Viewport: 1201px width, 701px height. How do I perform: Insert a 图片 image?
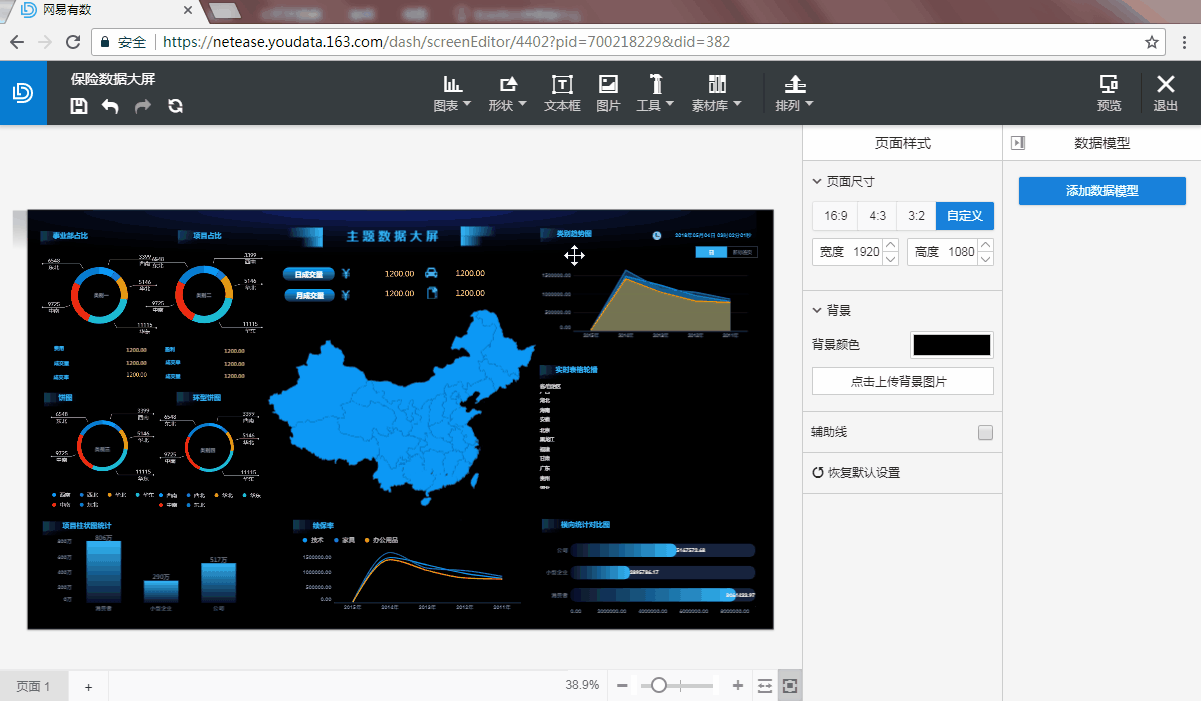[x=608, y=93]
